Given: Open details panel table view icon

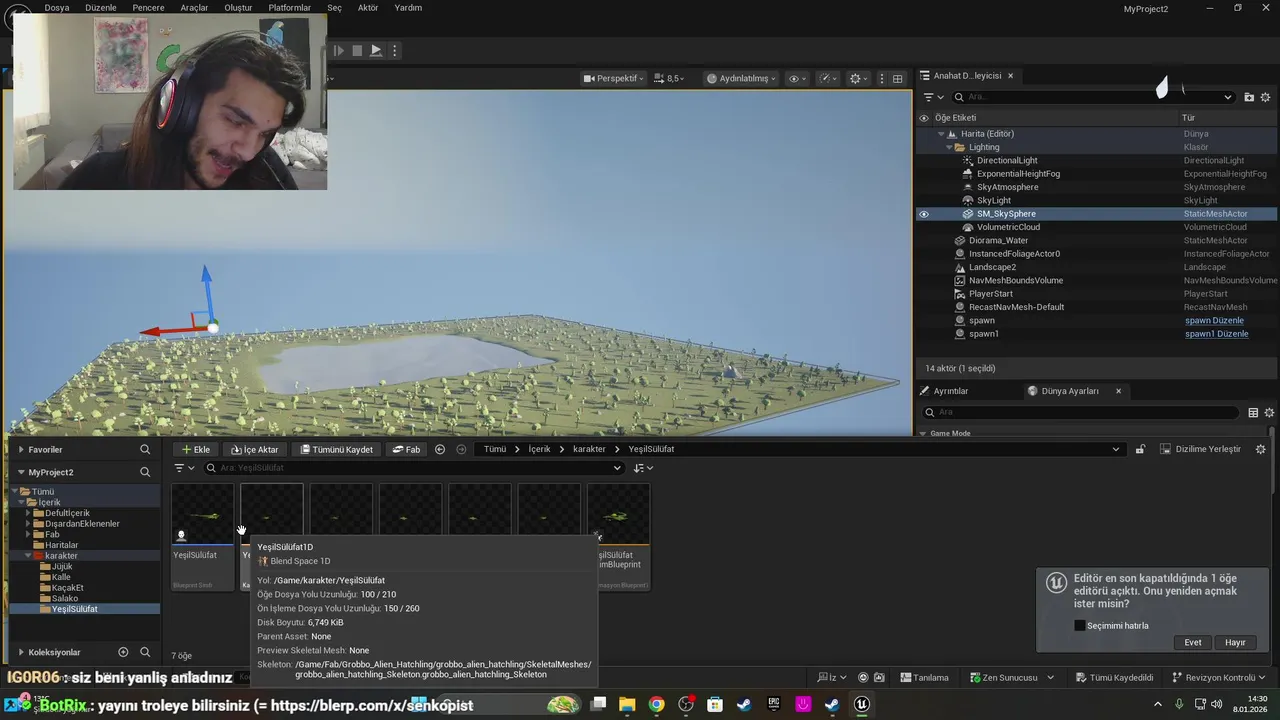Looking at the screenshot, I should [1253, 412].
